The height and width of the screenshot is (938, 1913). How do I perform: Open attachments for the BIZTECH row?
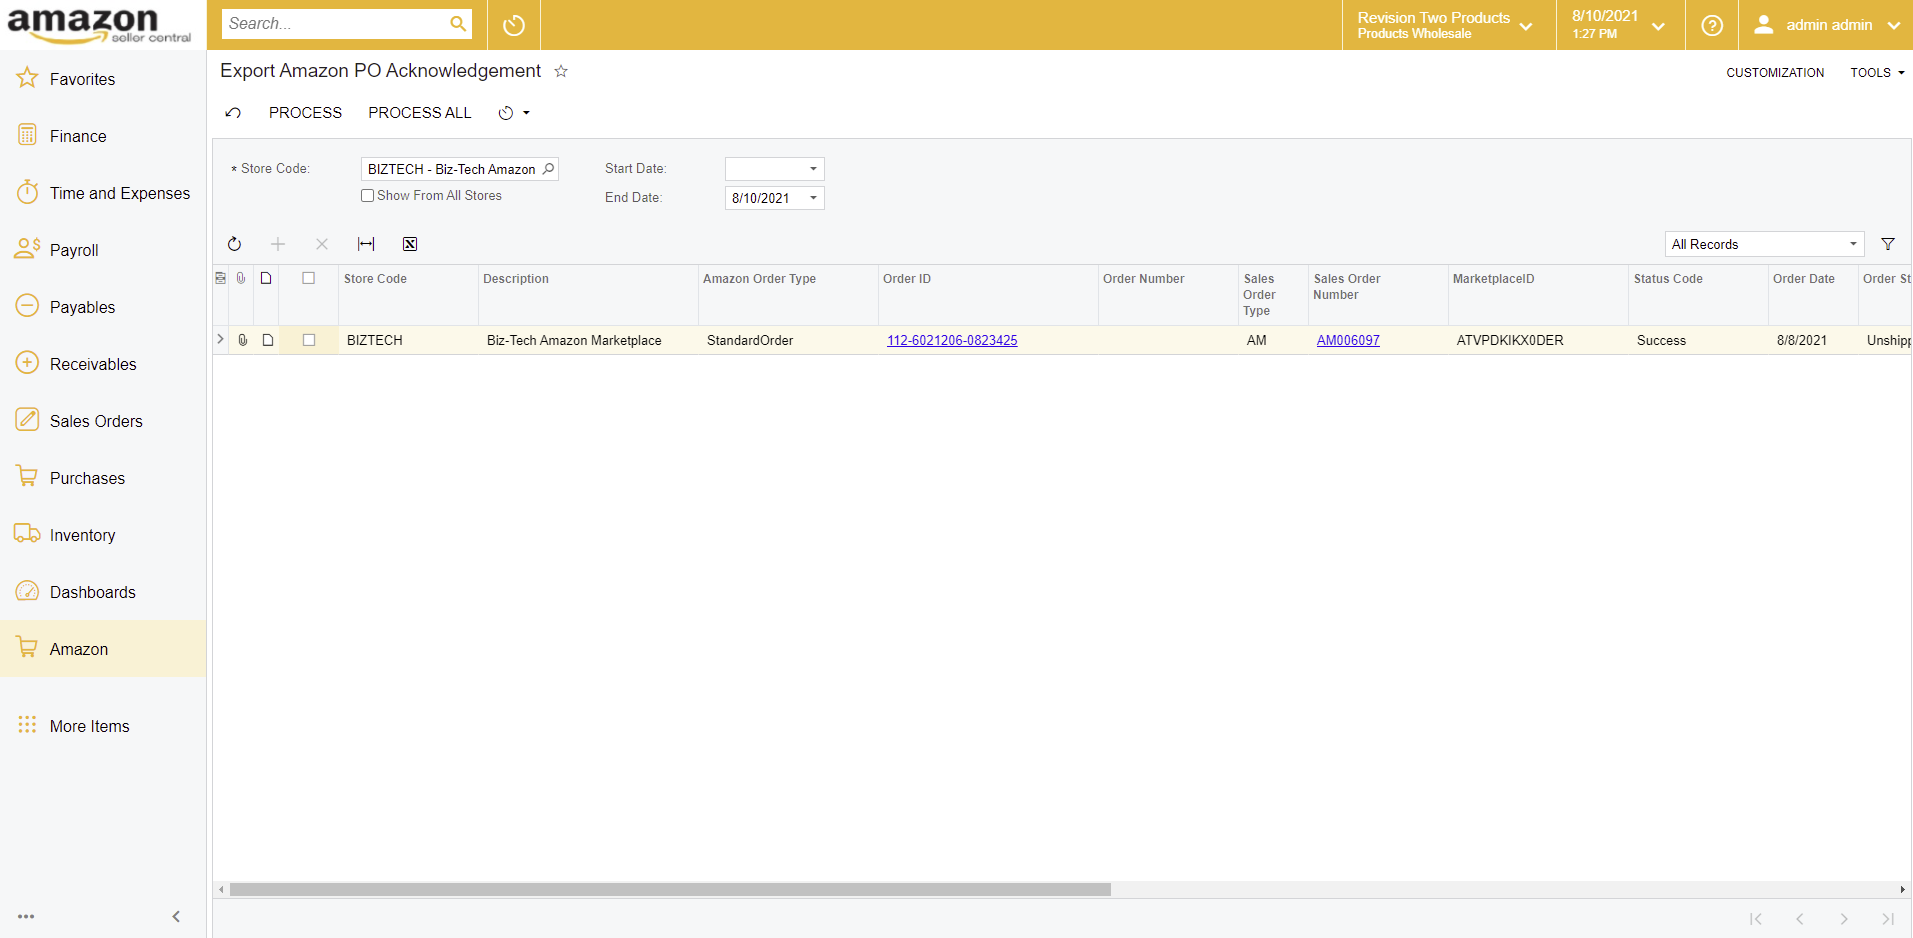(x=243, y=340)
